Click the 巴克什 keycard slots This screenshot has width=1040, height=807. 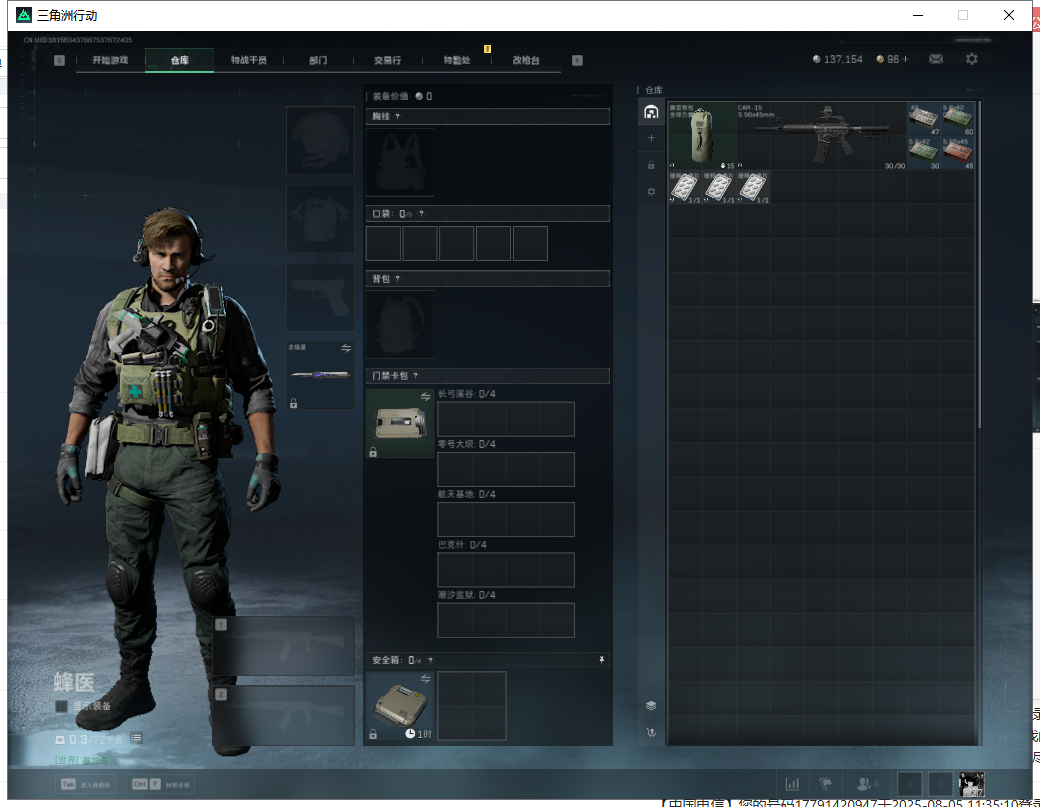pyautogui.click(x=506, y=570)
